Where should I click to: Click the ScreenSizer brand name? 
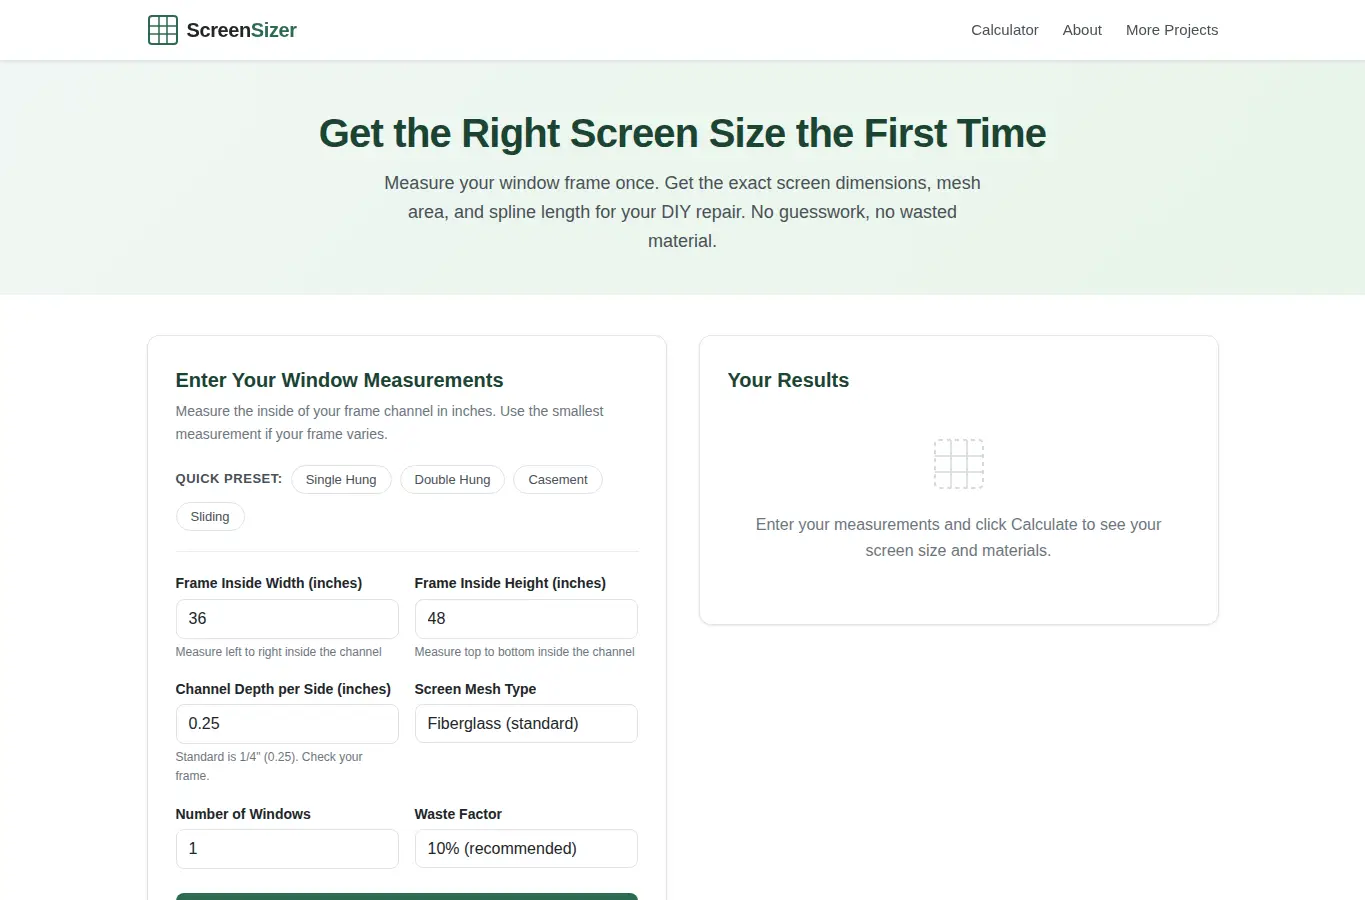[241, 30]
